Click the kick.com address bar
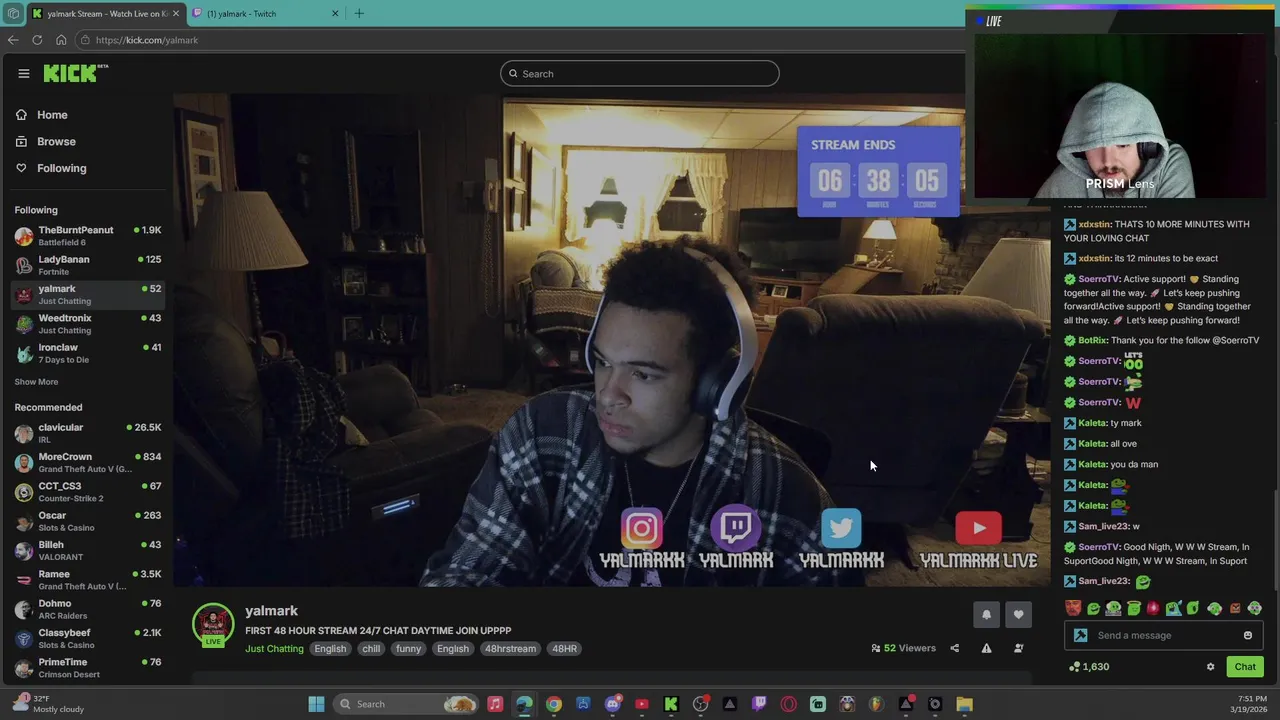 tap(520, 40)
